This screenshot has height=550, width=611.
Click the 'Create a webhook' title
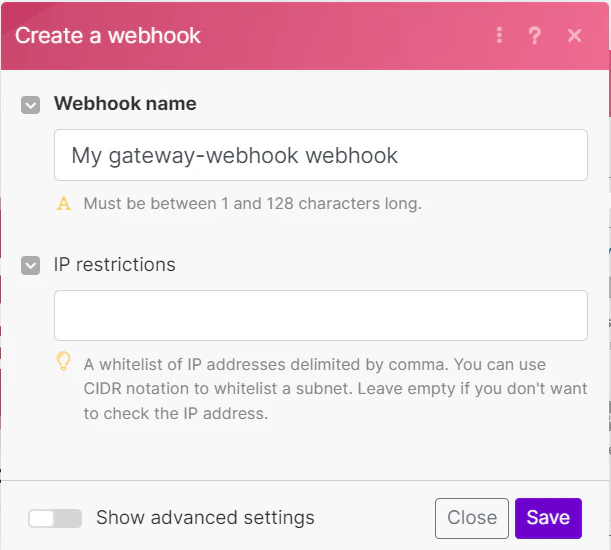coord(108,35)
